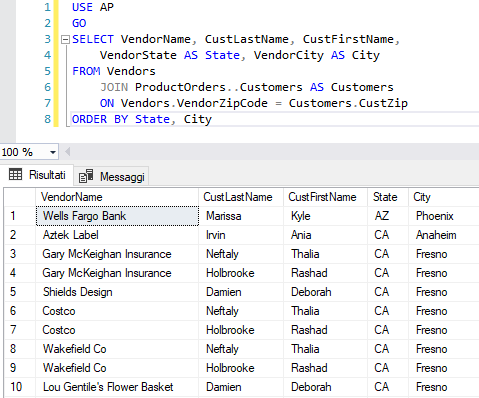Select the Wells Fargo Bank cell
This screenshot has width=479, height=398.
click(x=117, y=216)
